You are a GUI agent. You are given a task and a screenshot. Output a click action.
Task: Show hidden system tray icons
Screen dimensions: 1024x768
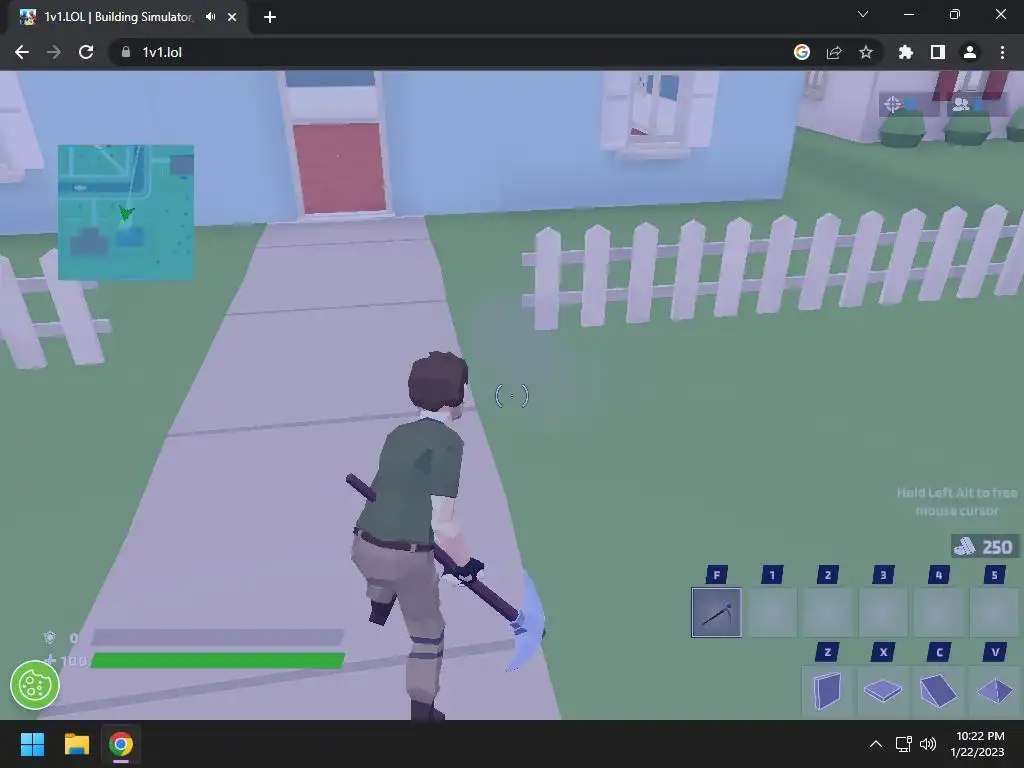876,744
